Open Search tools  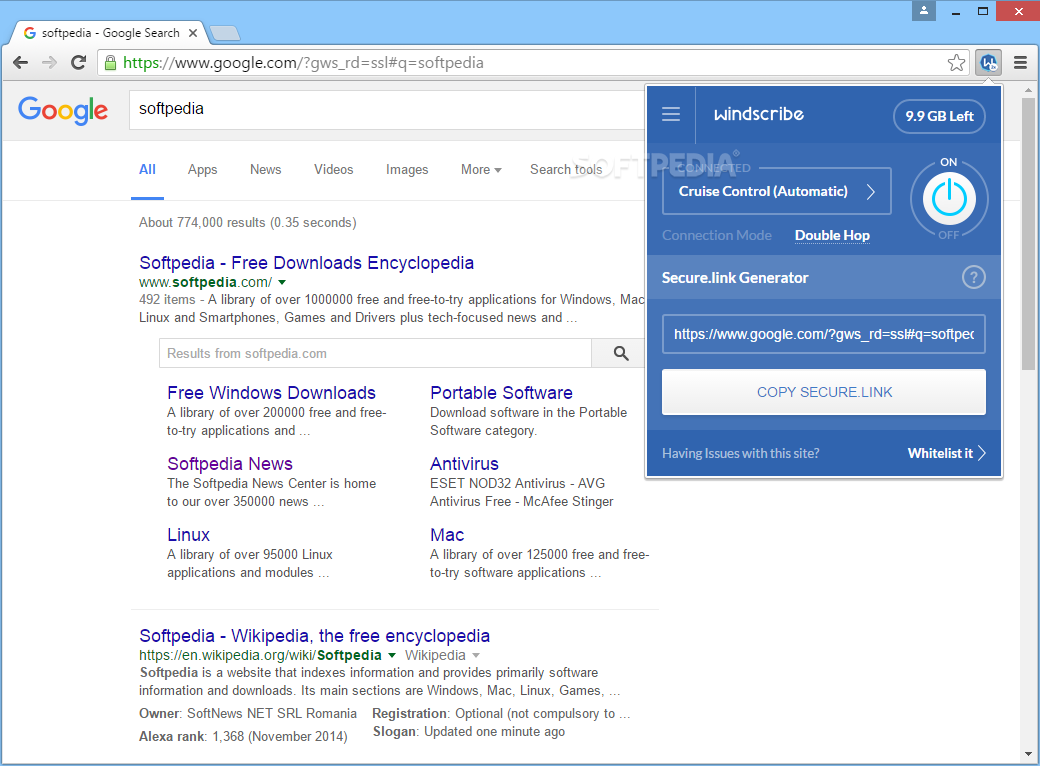tap(566, 170)
